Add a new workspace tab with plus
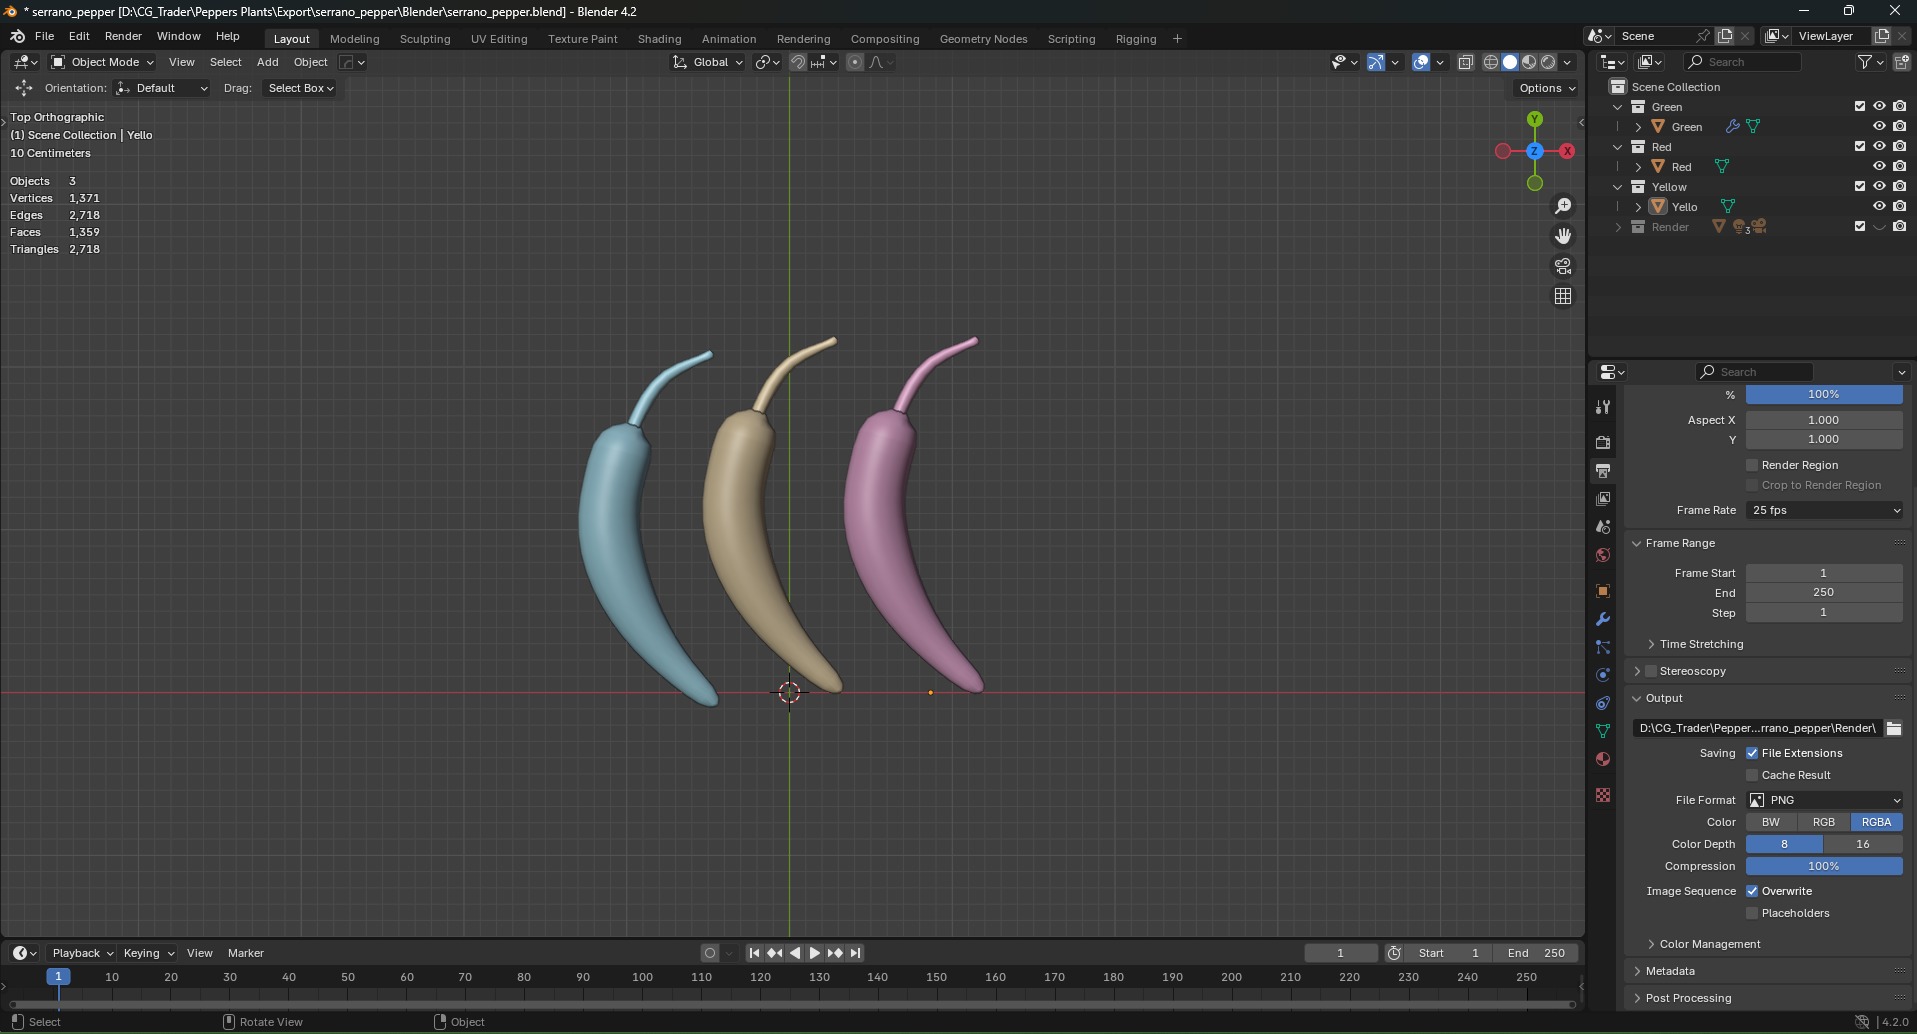Screen dimensions: 1917x1034 [1177, 39]
